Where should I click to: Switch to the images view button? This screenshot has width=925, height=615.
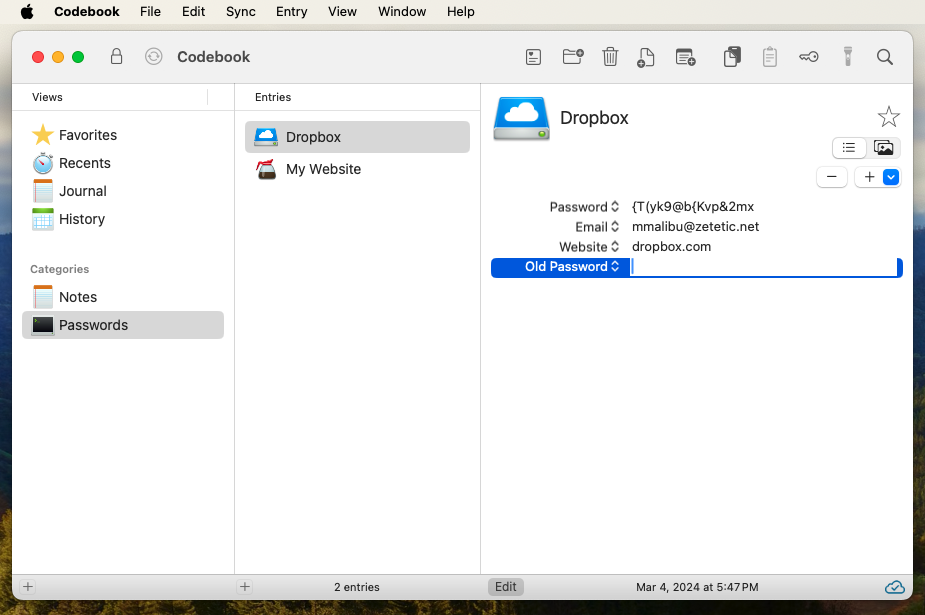click(x=883, y=147)
